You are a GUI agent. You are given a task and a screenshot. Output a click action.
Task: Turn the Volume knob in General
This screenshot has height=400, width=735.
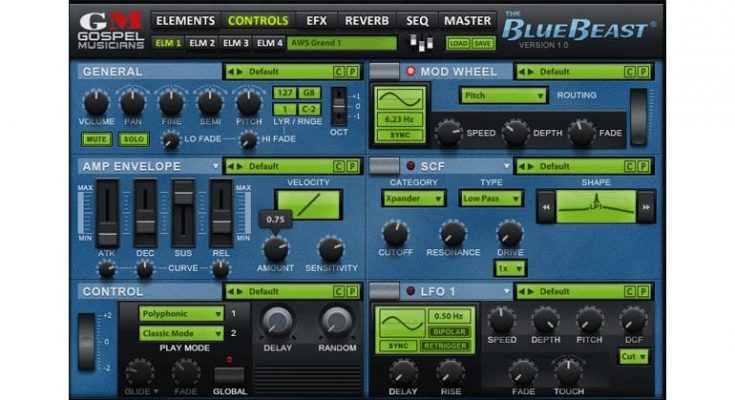point(95,102)
